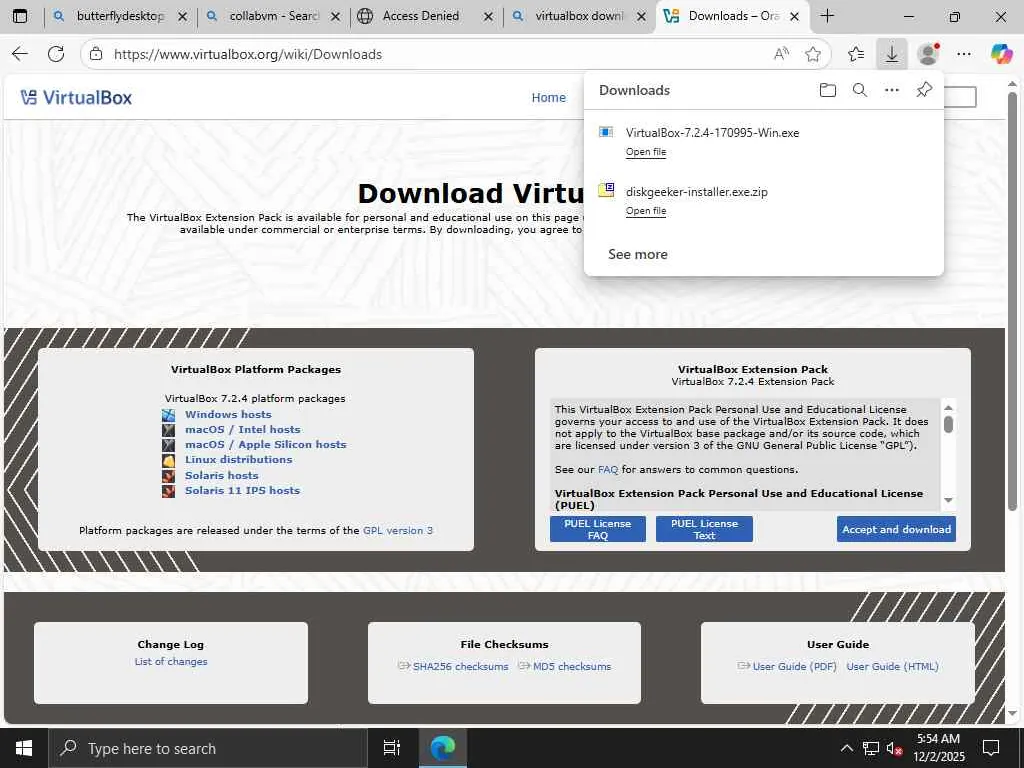Click See more in Downloads panel
1024x768 pixels.
tap(637, 254)
